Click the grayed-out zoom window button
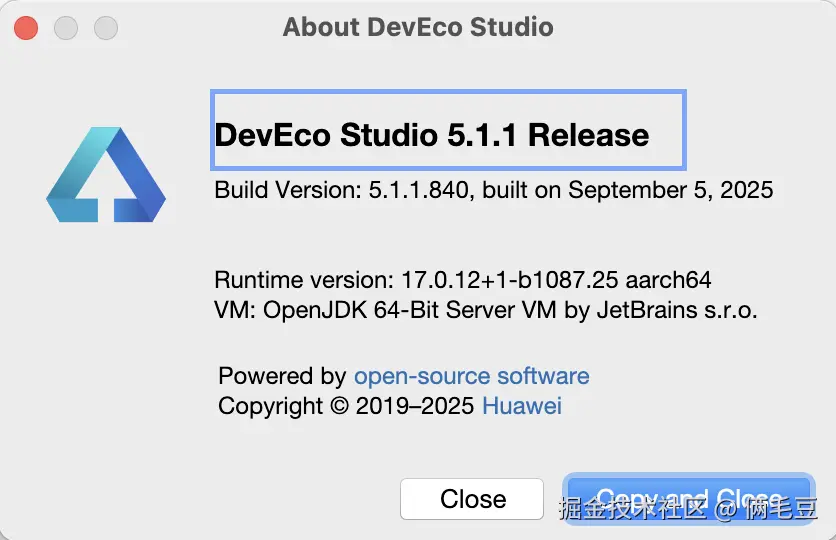 pos(106,28)
